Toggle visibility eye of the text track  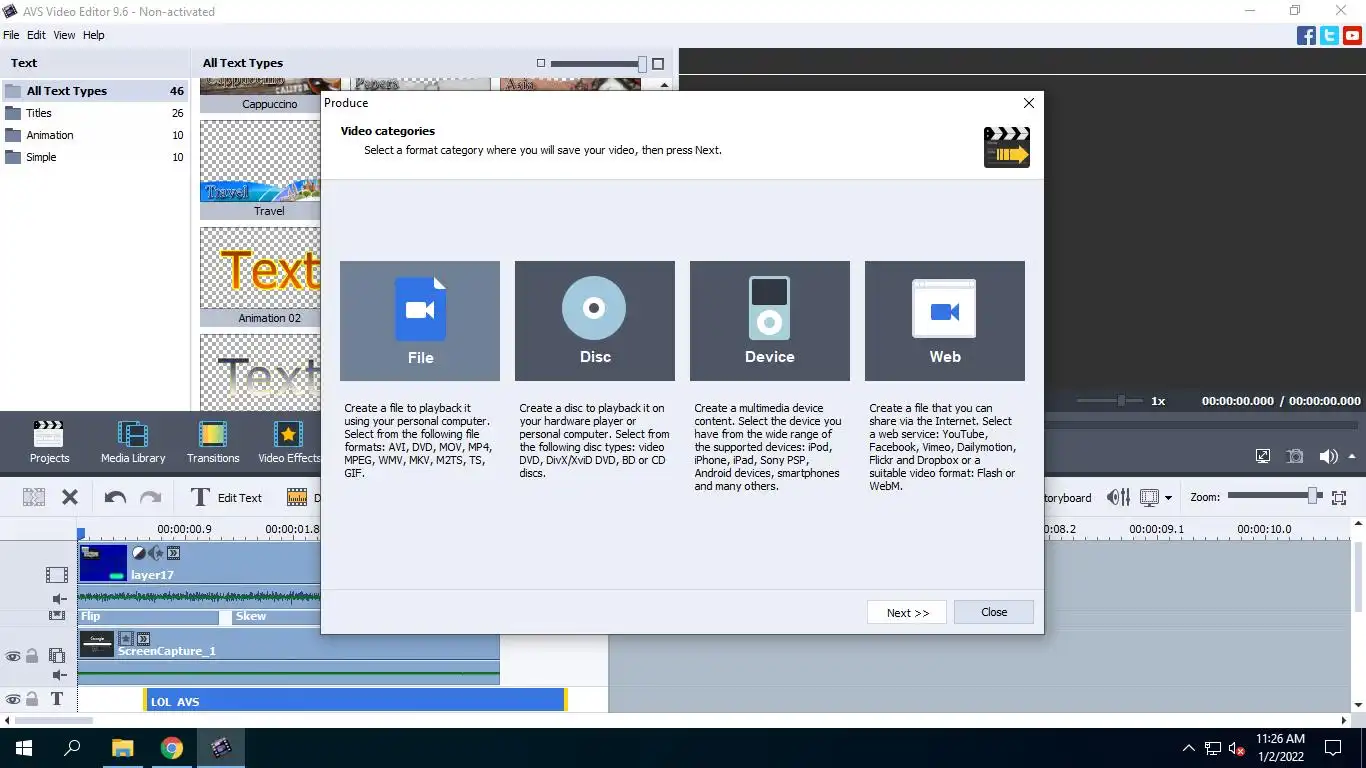pyautogui.click(x=12, y=700)
